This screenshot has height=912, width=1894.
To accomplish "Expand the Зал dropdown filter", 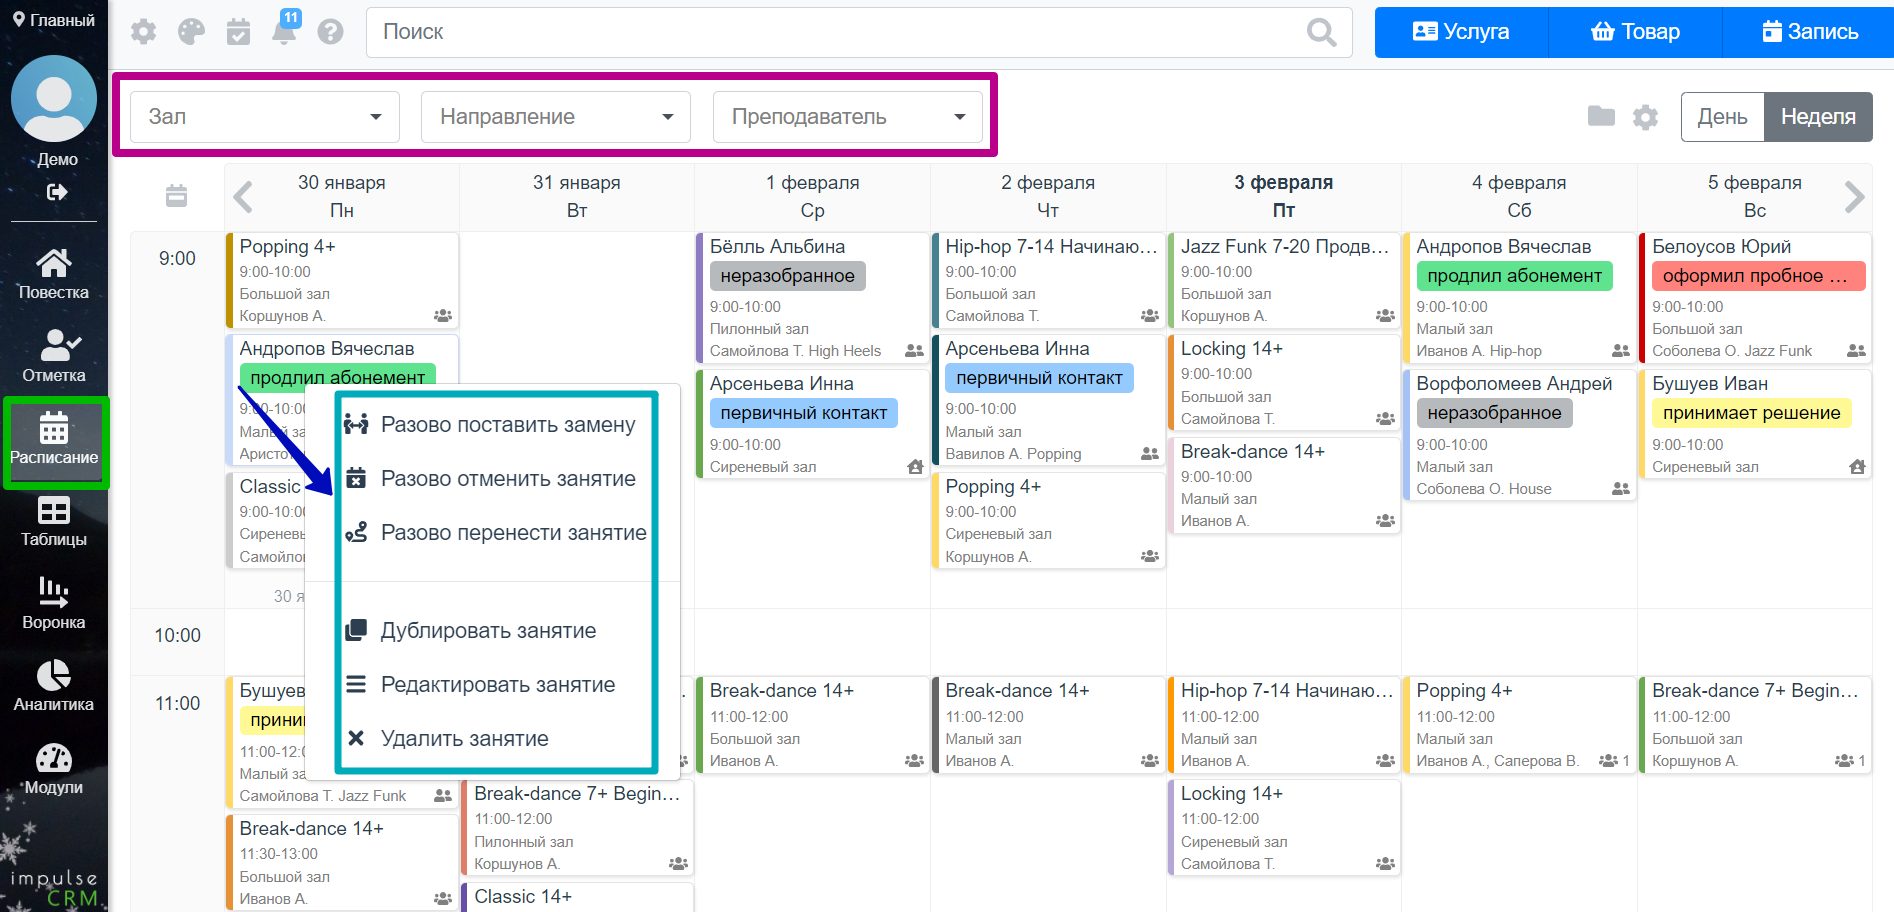I will 265,117.
